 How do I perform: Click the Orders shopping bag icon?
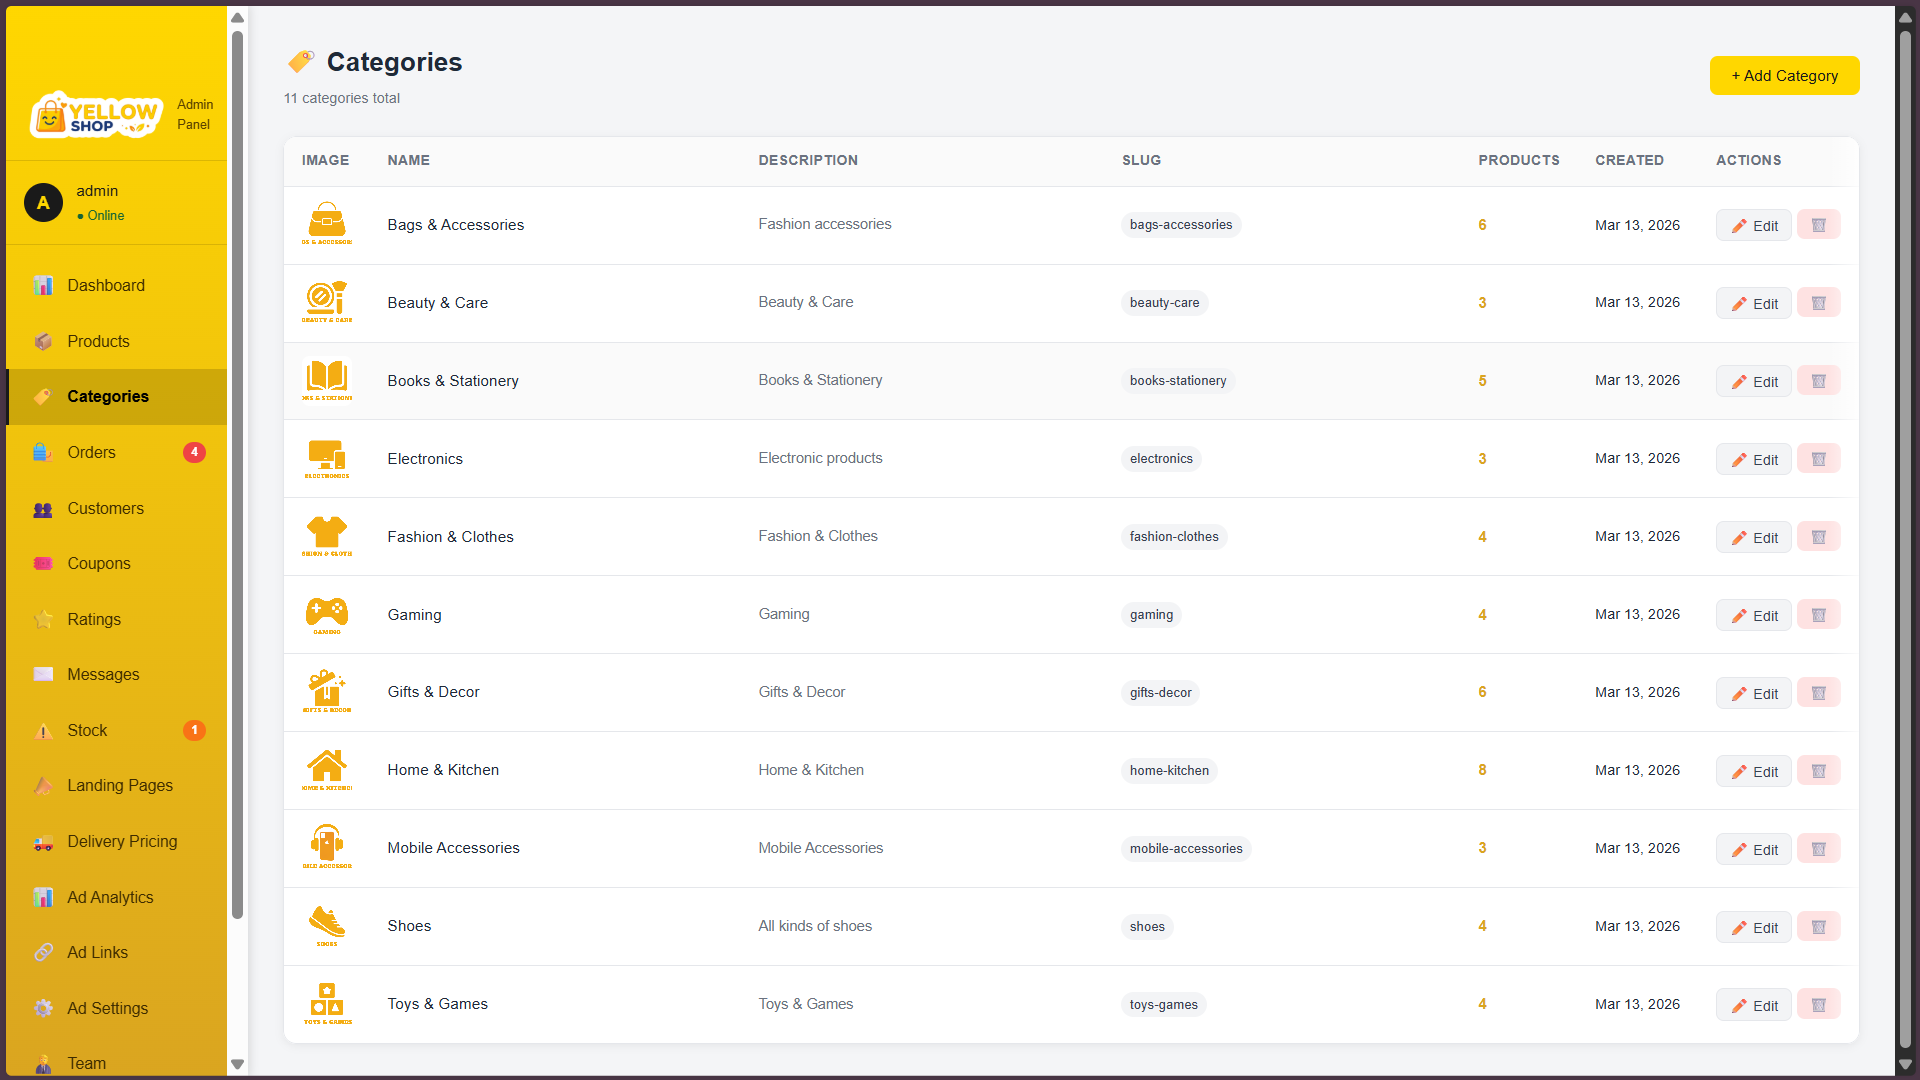point(43,453)
